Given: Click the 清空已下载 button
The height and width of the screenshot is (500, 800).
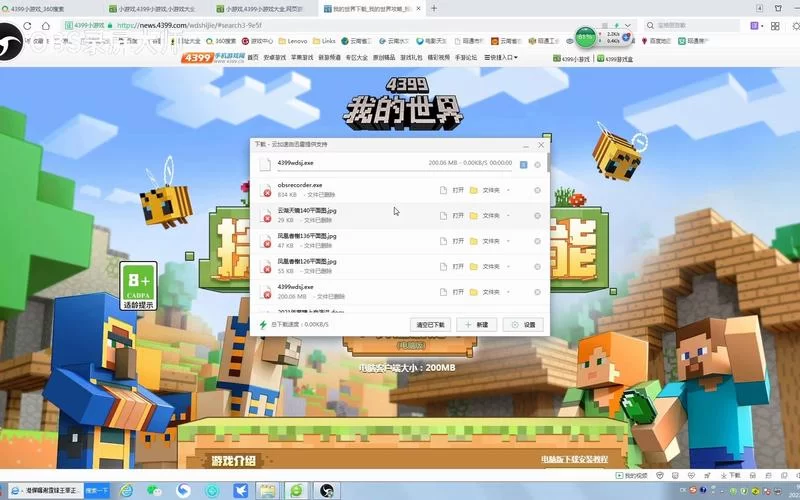Looking at the screenshot, I should tap(430, 324).
